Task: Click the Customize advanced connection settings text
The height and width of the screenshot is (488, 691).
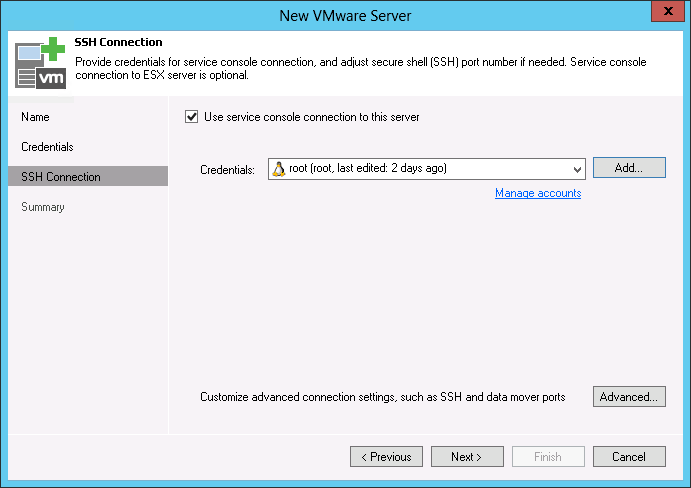Action: pyautogui.click(x=383, y=397)
